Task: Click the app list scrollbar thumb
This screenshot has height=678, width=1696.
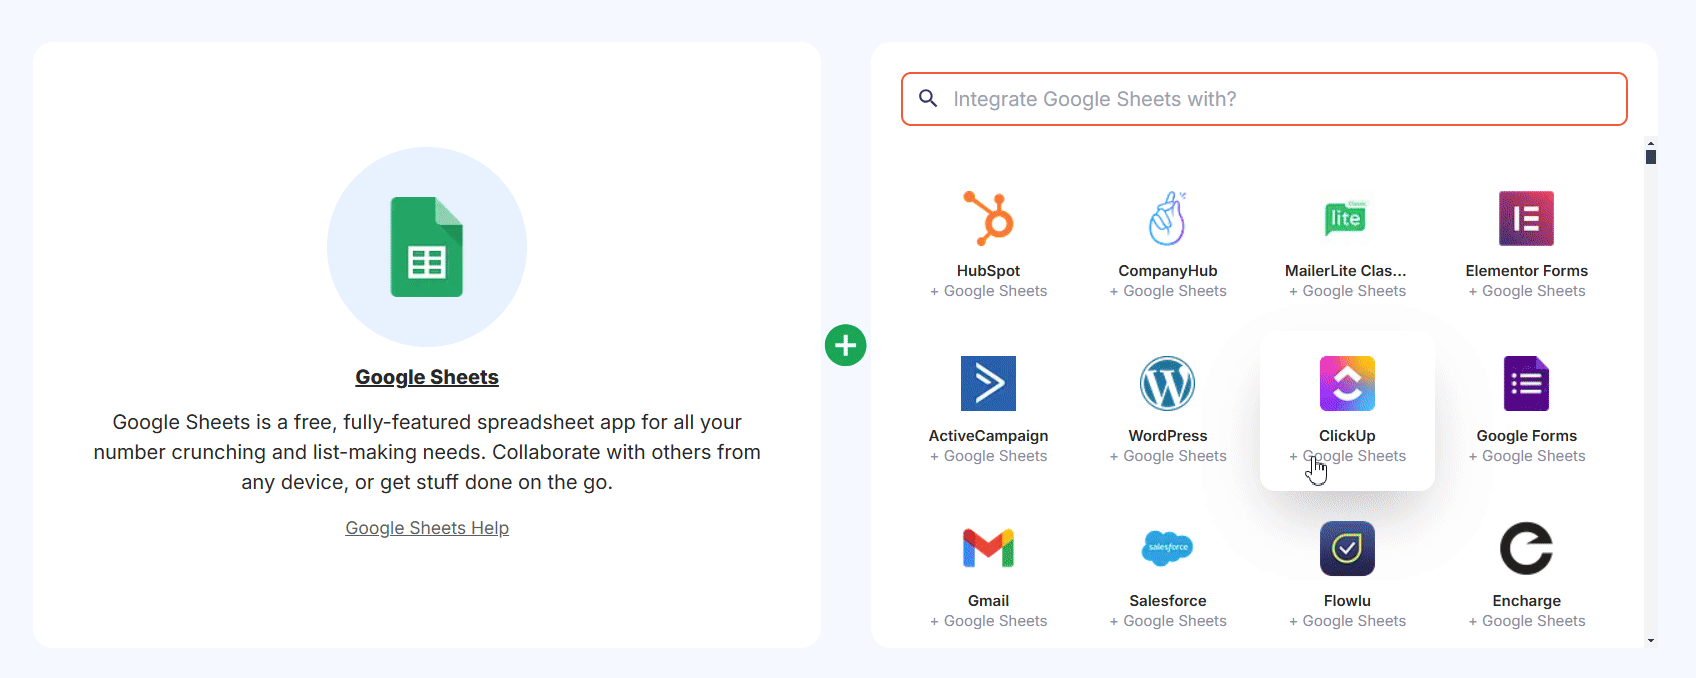Action: click(x=1651, y=157)
